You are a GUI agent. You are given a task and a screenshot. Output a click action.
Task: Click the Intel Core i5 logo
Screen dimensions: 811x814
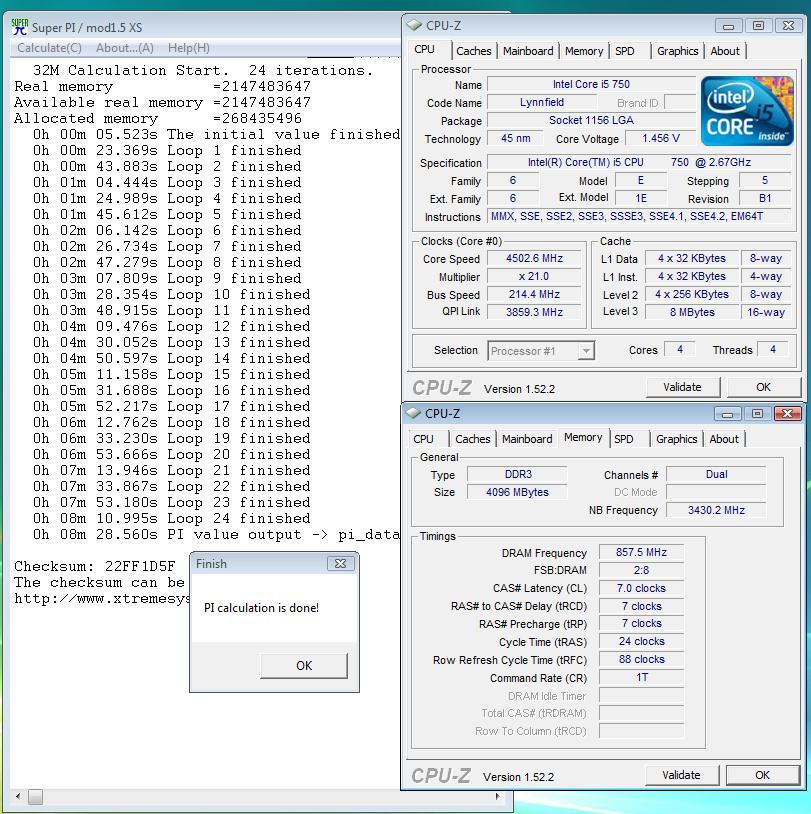747,111
